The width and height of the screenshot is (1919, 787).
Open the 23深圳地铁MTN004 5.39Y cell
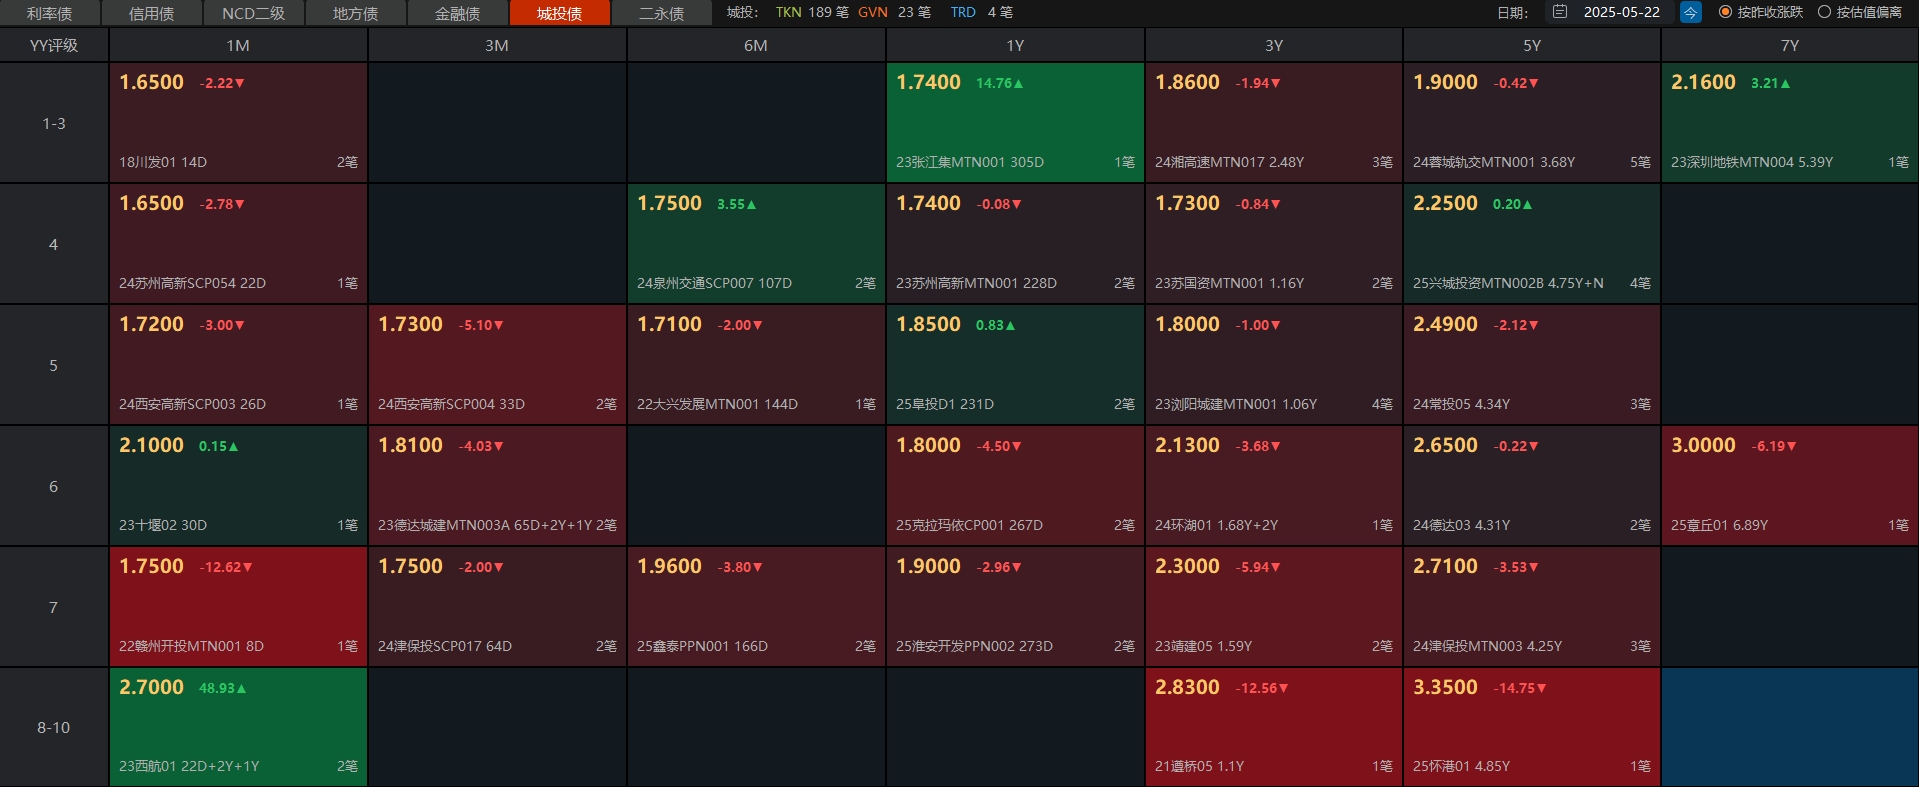pyautogui.click(x=1790, y=123)
